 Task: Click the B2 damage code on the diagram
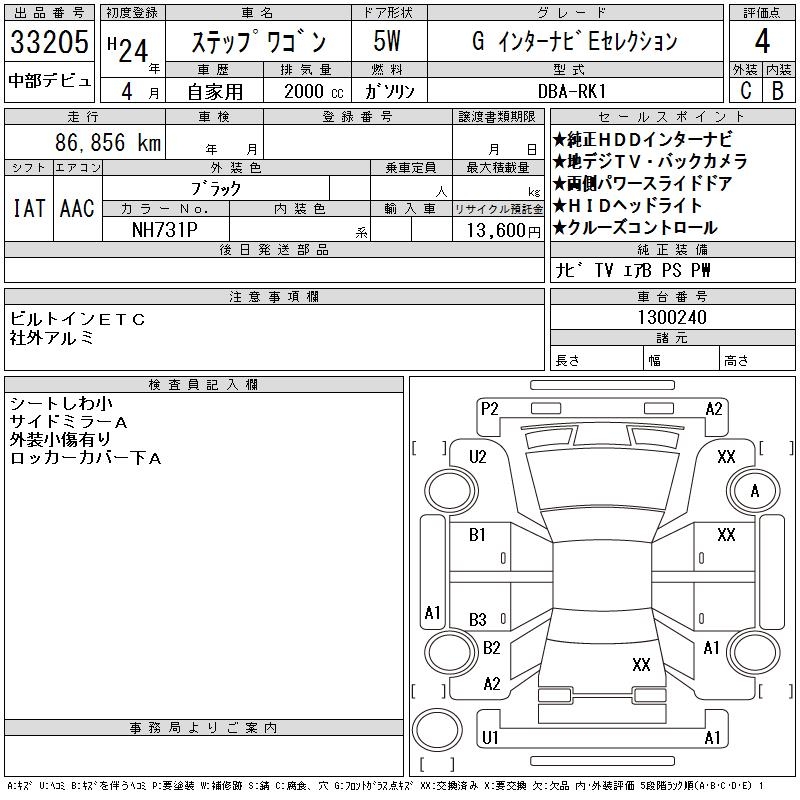[x=491, y=648]
